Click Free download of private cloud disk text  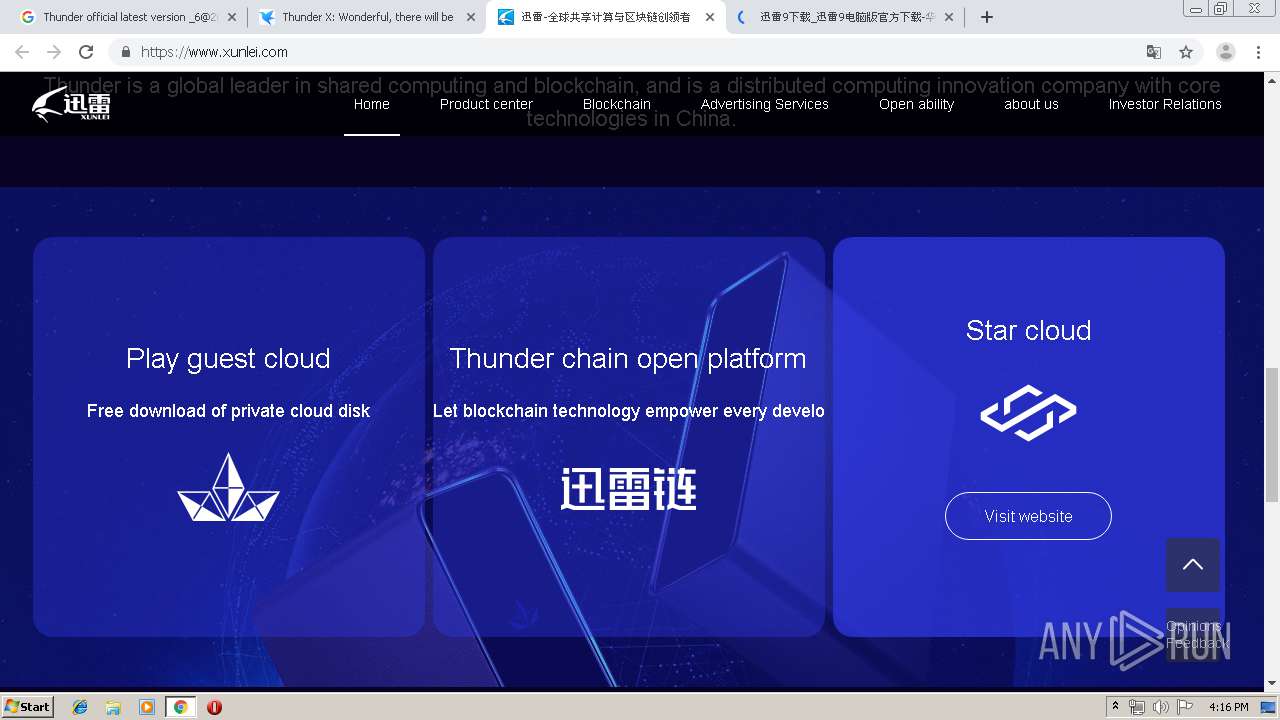(228, 411)
